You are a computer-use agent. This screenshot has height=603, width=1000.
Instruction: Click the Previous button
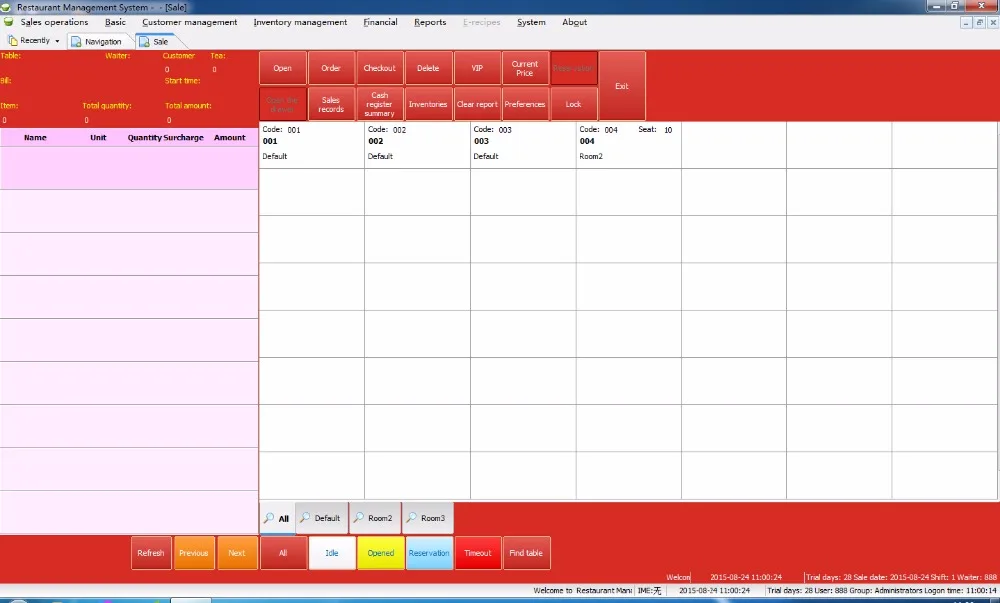tap(194, 553)
